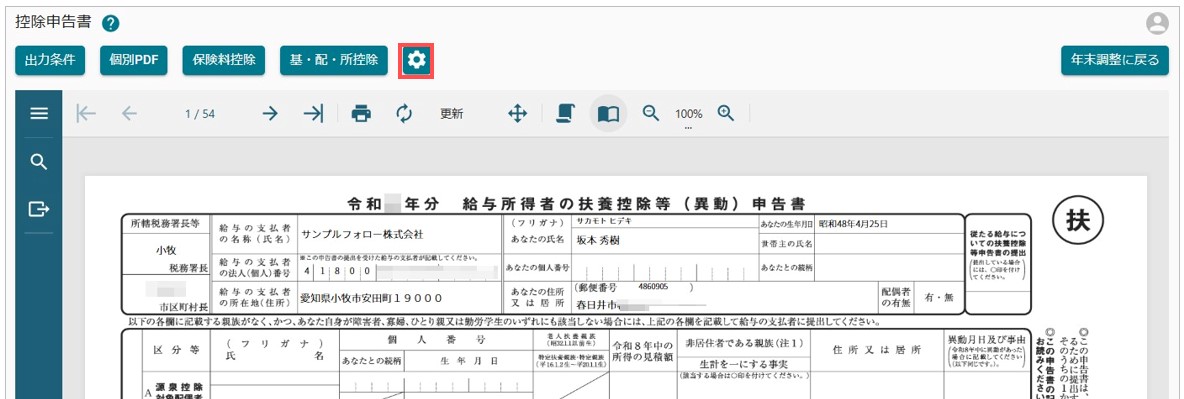The width and height of the screenshot is (1184, 399).
Task: Return via 年末調整に戻る button
Action: click(1115, 60)
